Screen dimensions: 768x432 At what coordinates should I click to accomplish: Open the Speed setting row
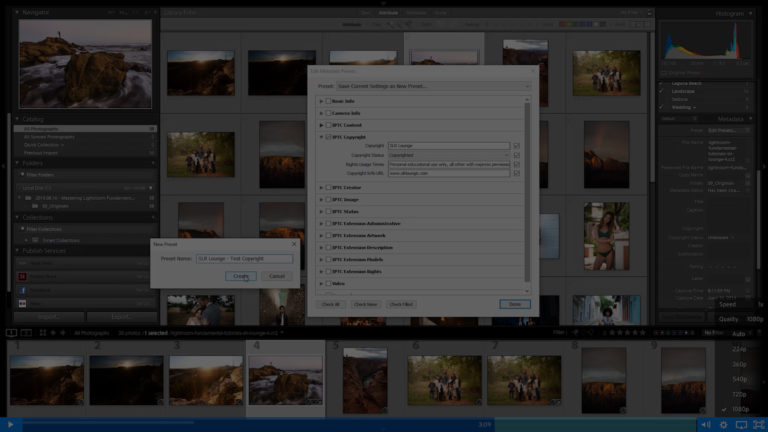[x=740, y=304]
